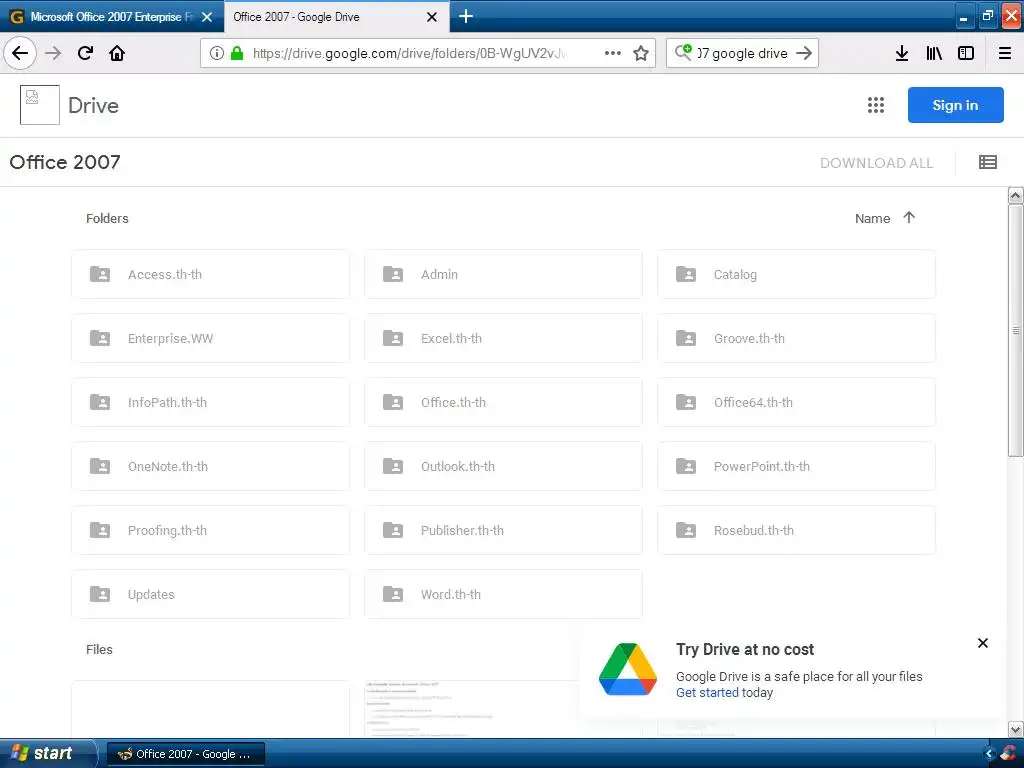Viewport: 1024px width, 768px height.
Task: Open the Excel.th-th folder
Action: 503,338
